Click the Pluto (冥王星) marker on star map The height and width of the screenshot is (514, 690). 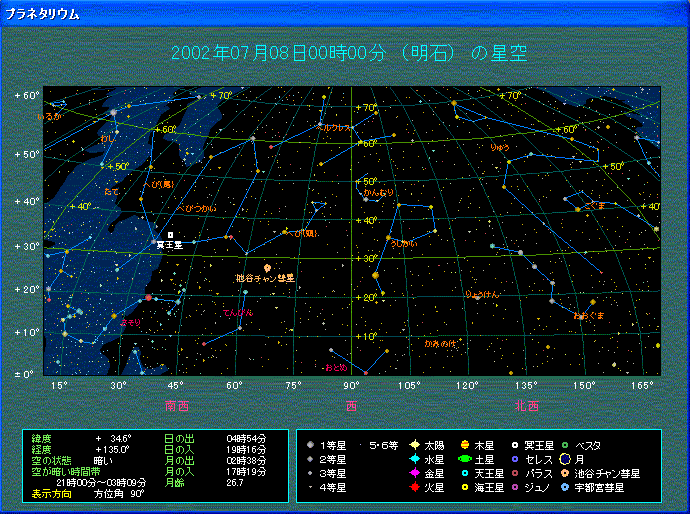coord(171,235)
